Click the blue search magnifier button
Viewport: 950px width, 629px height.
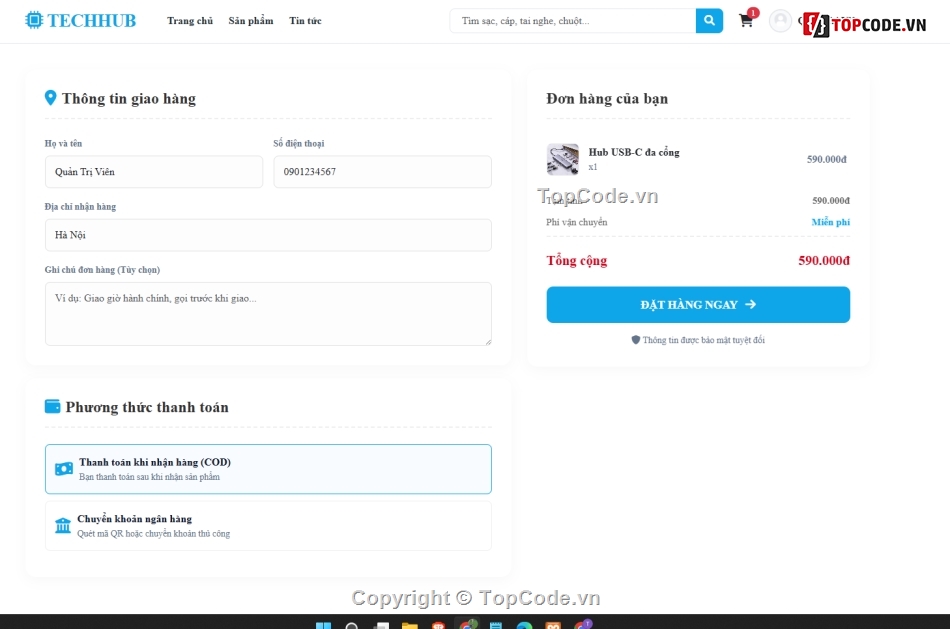pyautogui.click(x=709, y=21)
